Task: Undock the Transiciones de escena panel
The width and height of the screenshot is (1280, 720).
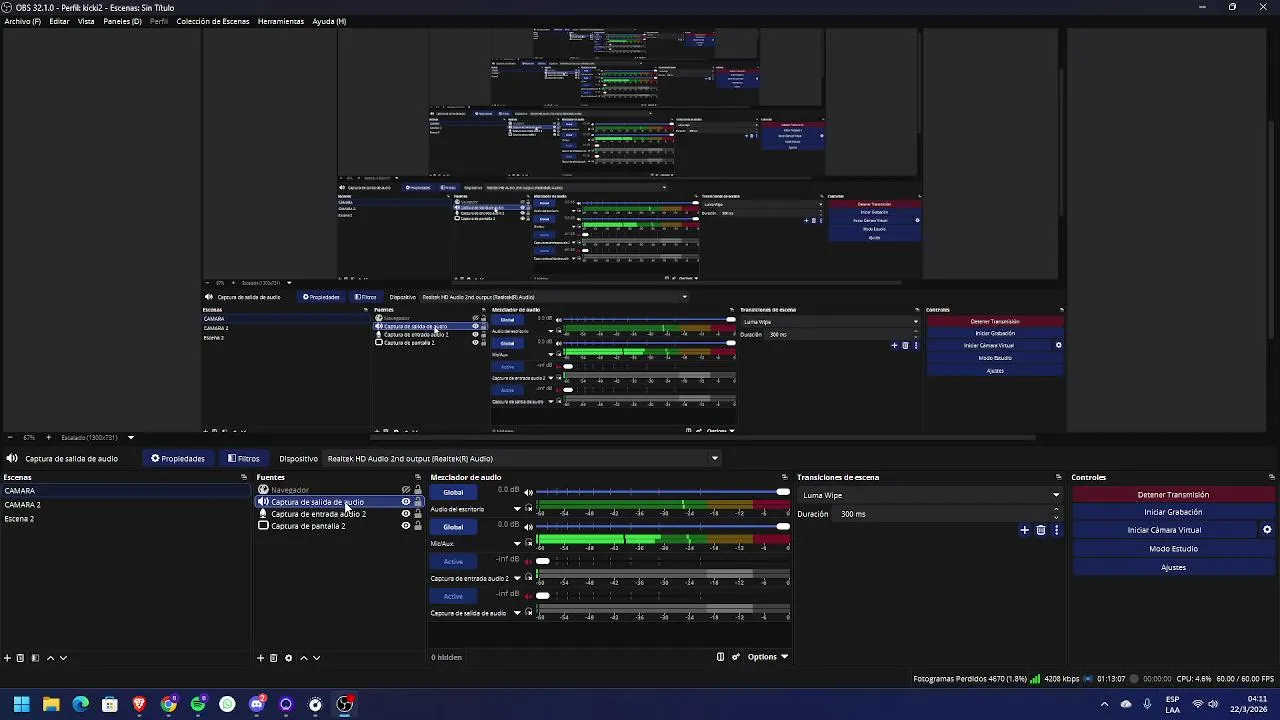Action: [x=1058, y=477]
